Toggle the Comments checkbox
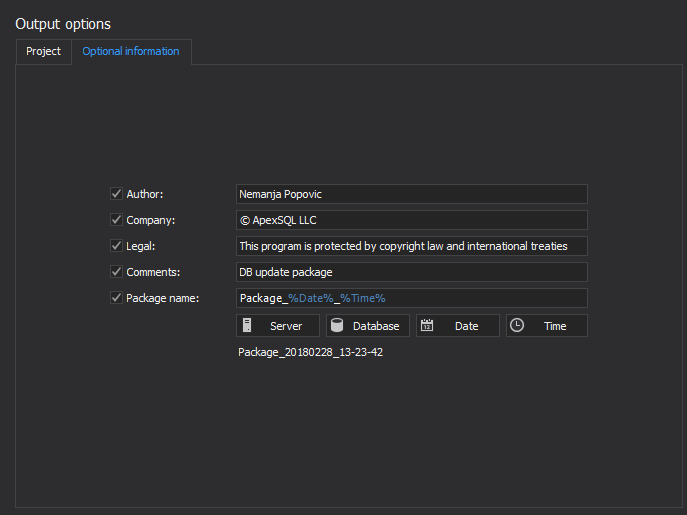This screenshot has width=687, height=515. pyautogui.click(x=116, y=272)
